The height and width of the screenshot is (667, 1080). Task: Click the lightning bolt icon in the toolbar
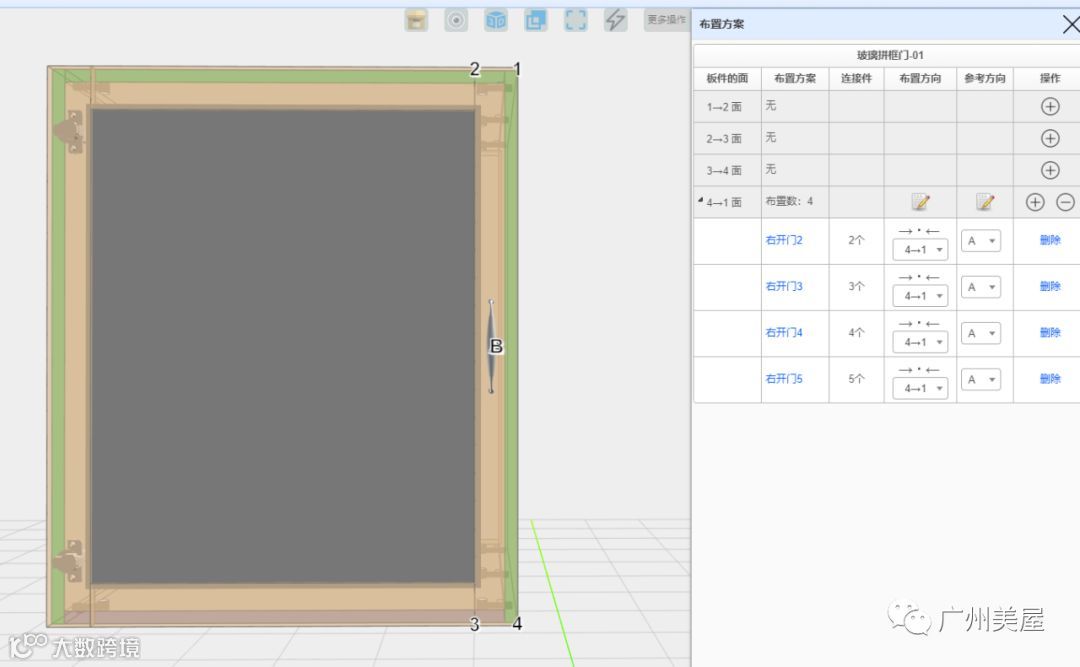click(616, 20)
